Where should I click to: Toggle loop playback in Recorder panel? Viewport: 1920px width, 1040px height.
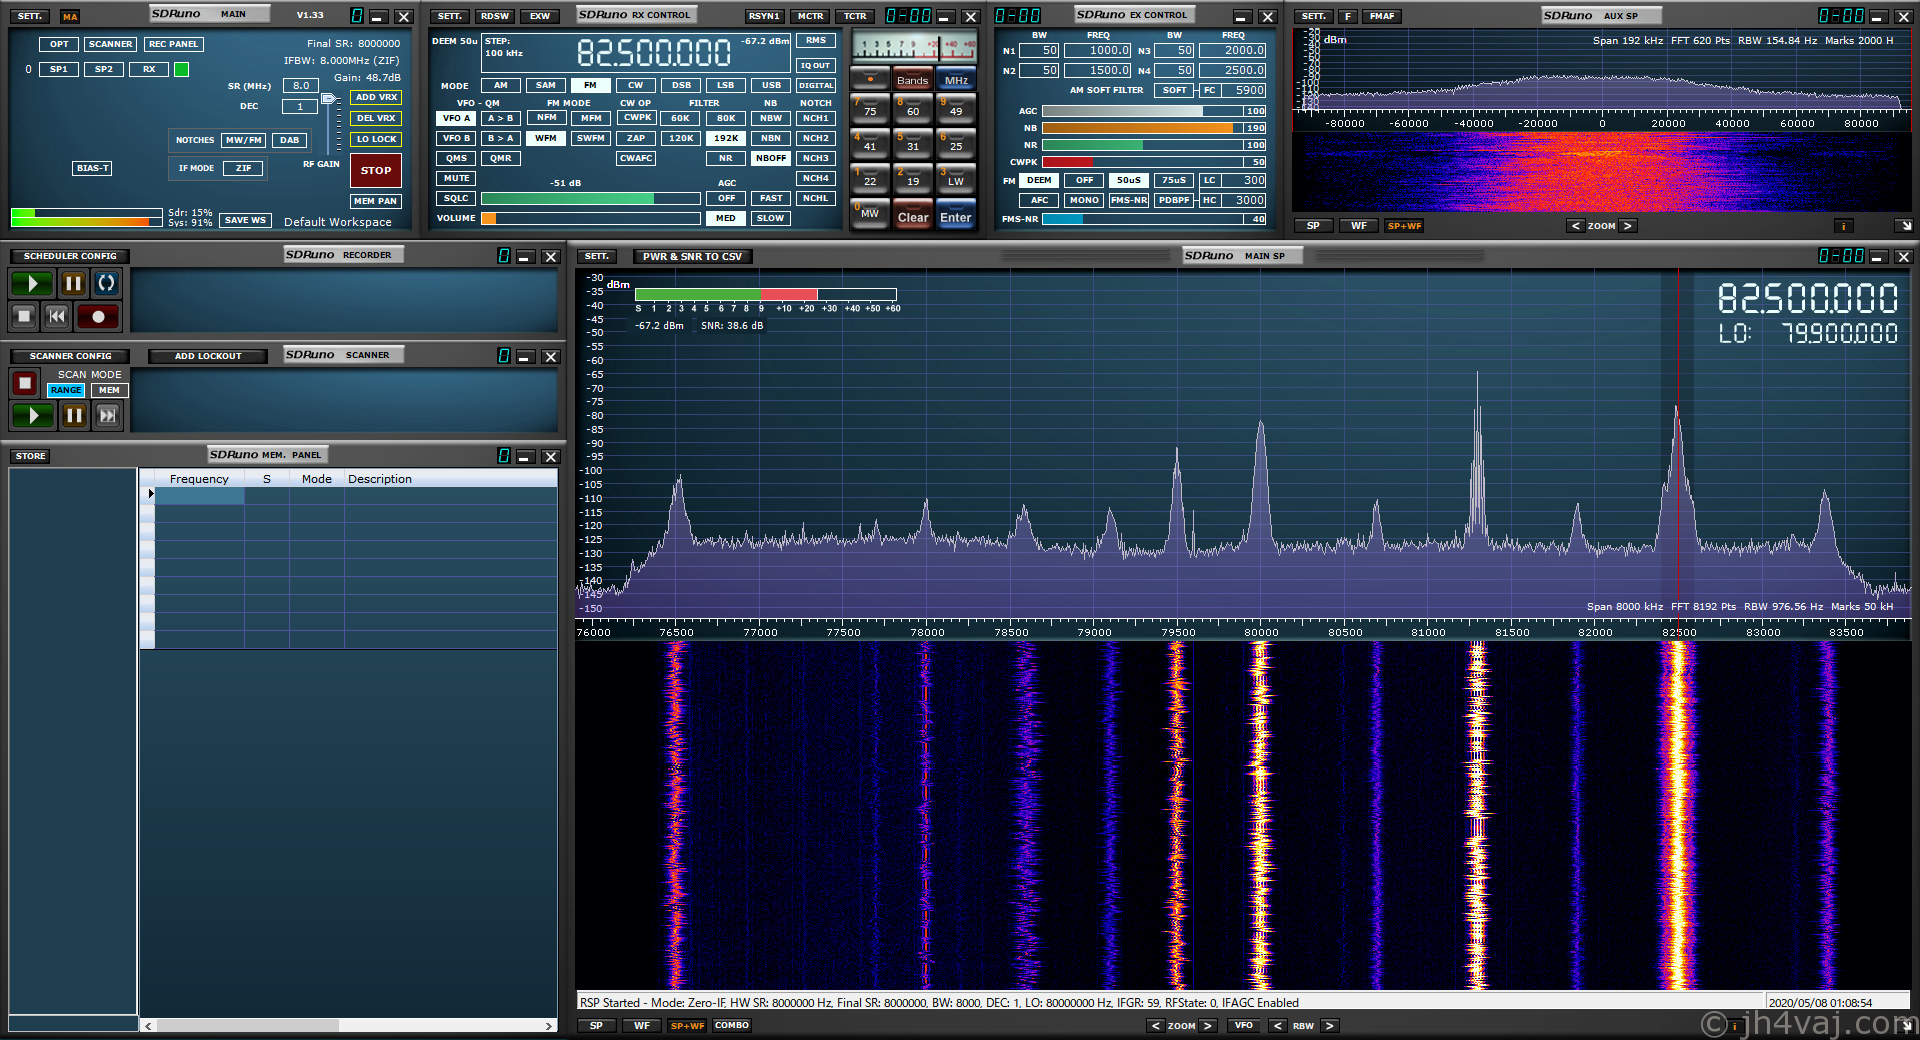pos(106,284)
